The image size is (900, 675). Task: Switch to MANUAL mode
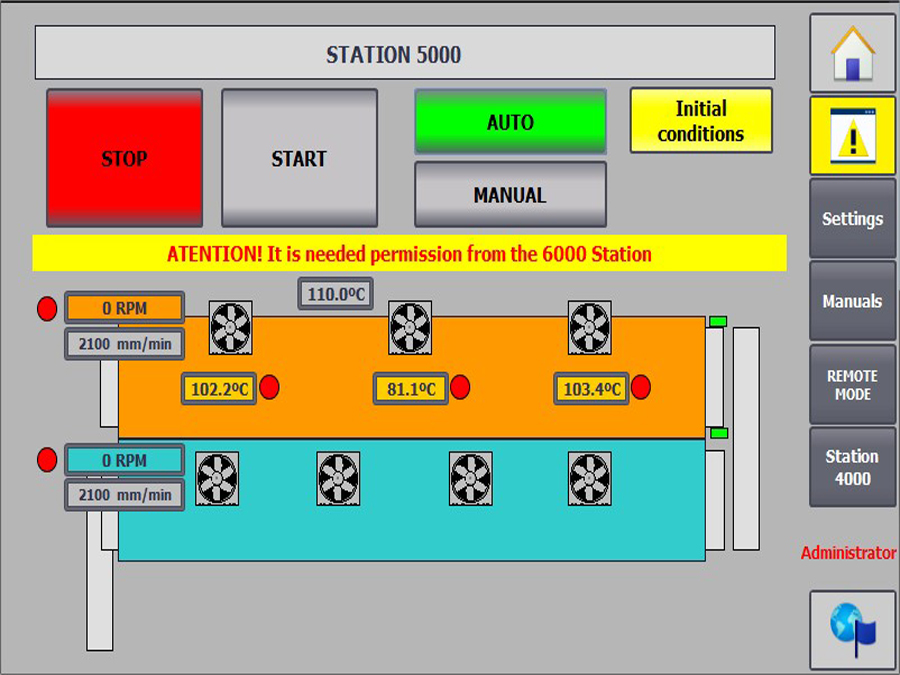pyautogui.click(x=510, y=195)
